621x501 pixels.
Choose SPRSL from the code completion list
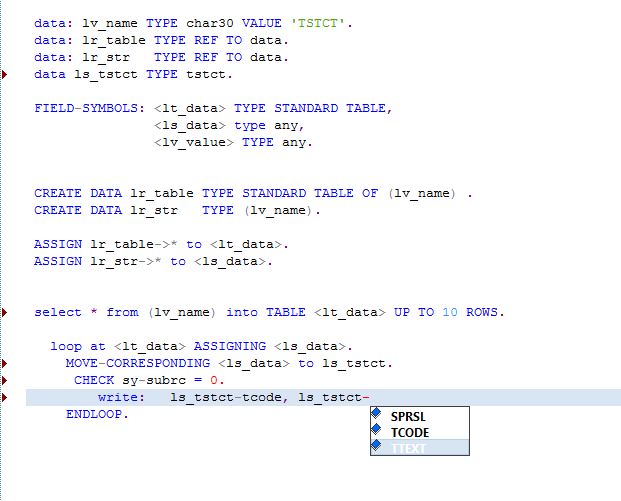(408, 415)
